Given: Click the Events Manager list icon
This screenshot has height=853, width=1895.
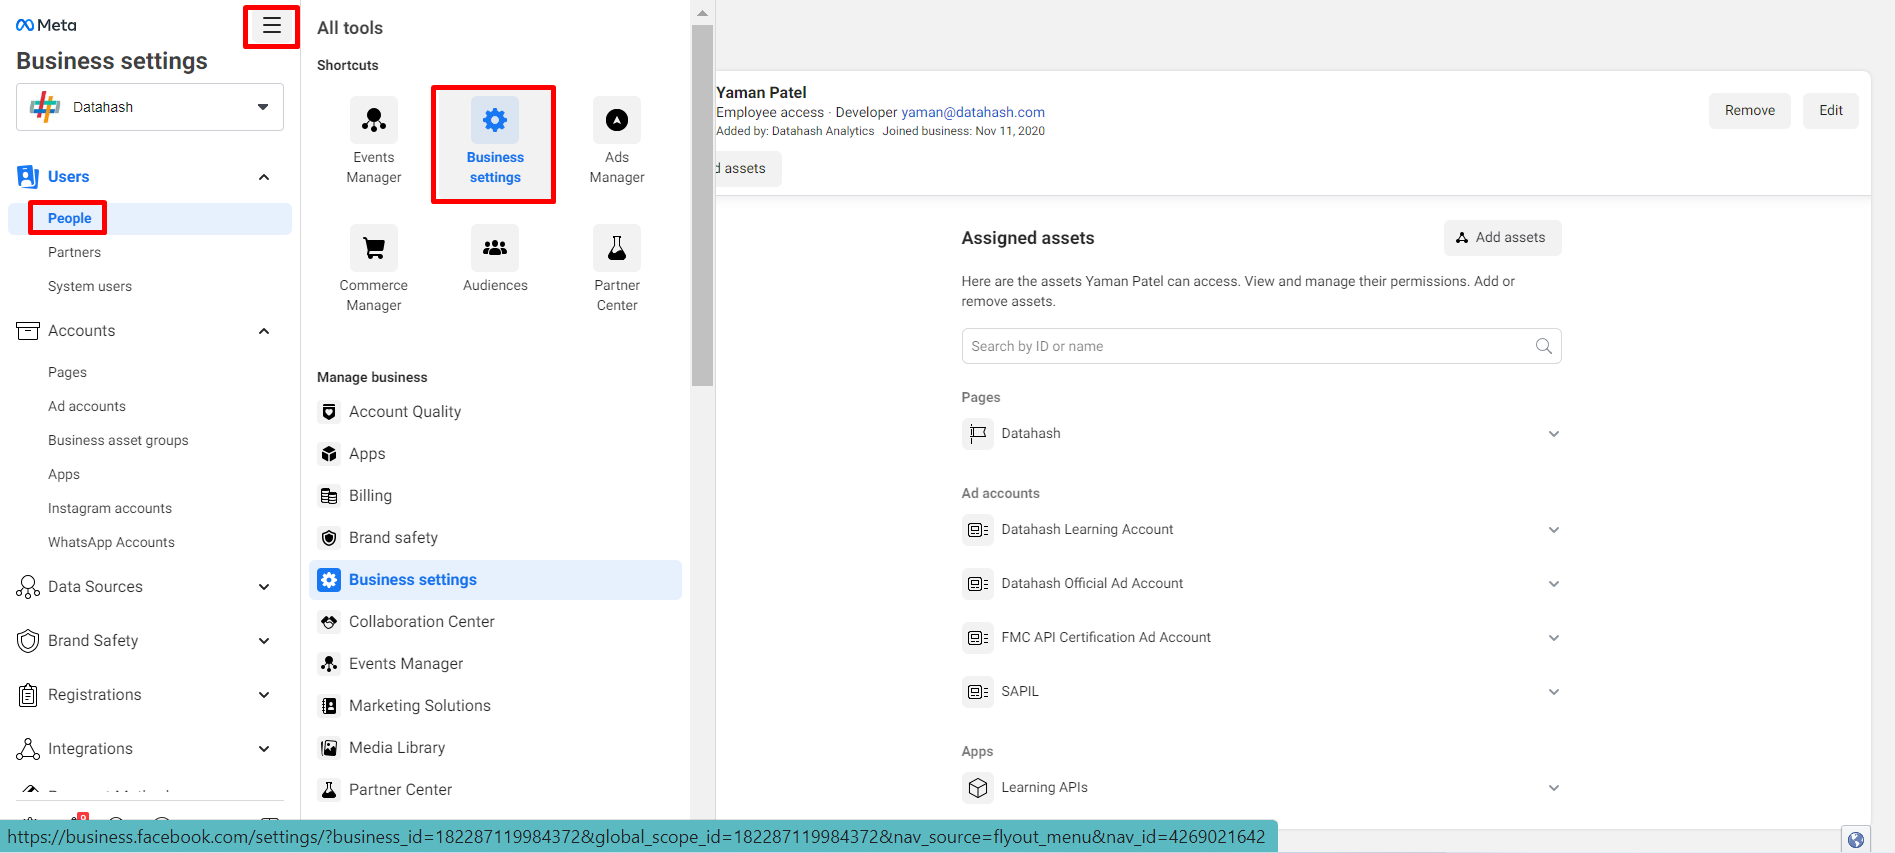Looking at the screenshot, I should pyautogui.click(x=329, y=664).
